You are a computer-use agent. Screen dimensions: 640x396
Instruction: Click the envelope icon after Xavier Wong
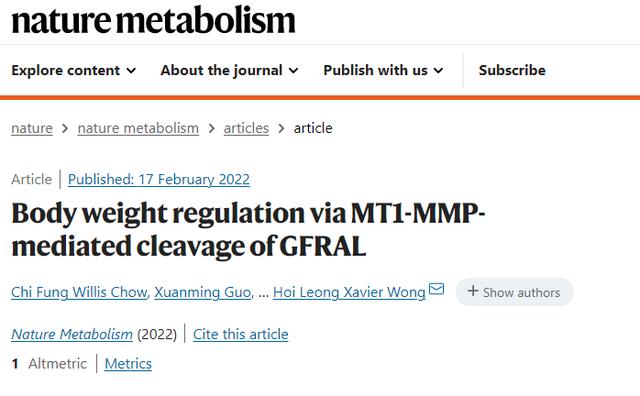pos(436,289)
